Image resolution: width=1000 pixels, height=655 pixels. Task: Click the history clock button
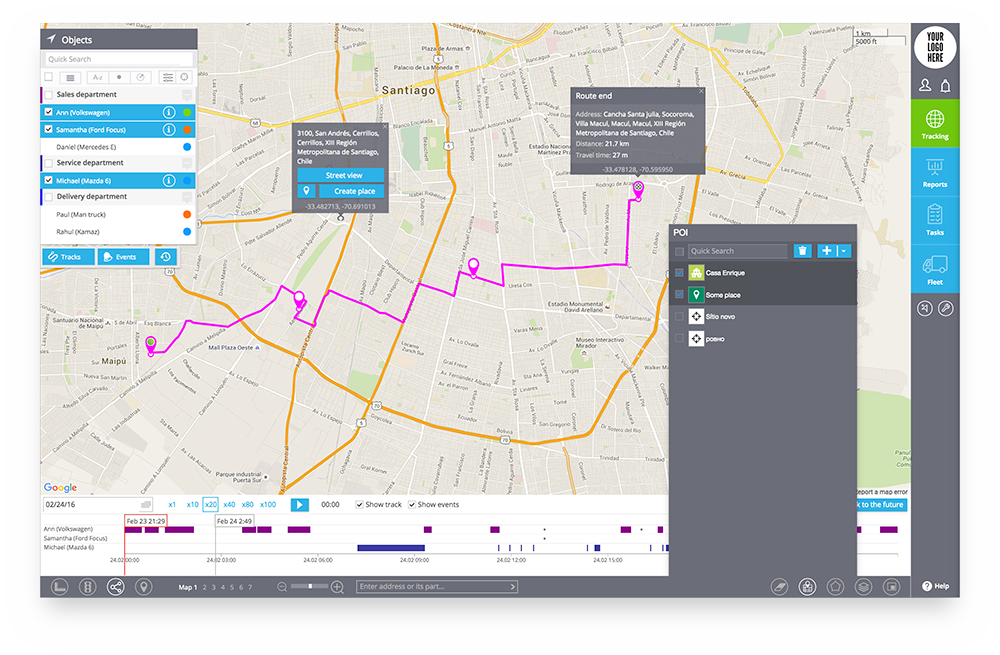pyautogui.click(x=165, y=257)
